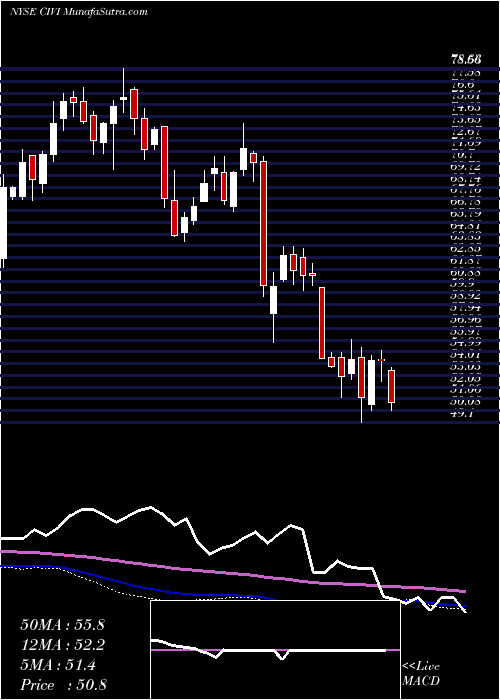Click the 62.85 price axis label
Viewport: 500px width, 700px height.
tap(465, 248)
